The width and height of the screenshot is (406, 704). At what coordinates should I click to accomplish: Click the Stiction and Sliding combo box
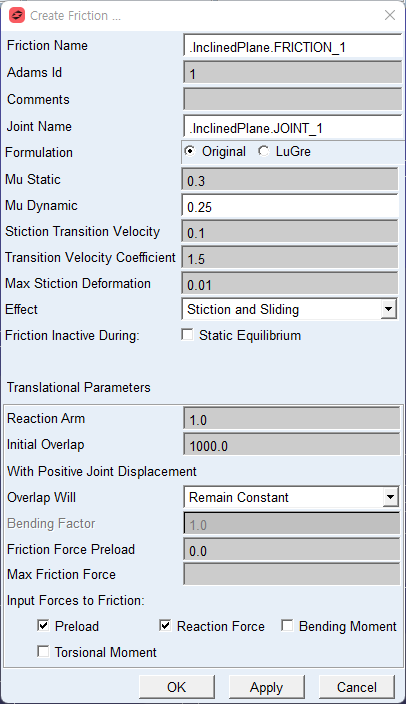pos(290,309)
